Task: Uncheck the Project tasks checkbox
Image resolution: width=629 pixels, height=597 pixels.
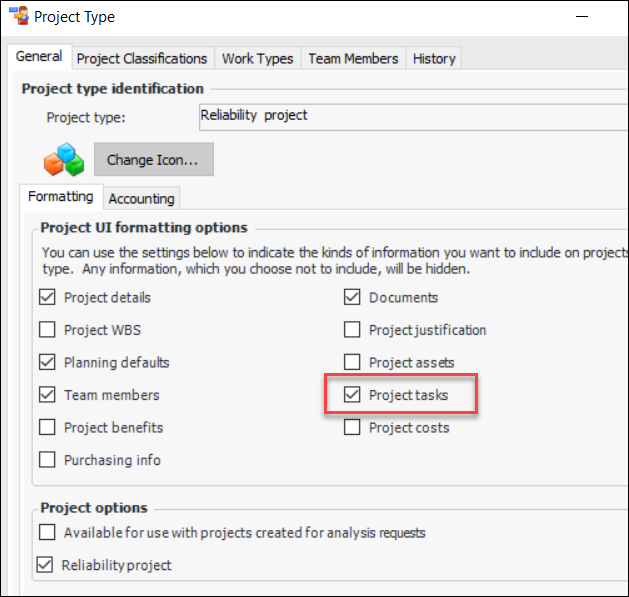Action: point(352,395)
